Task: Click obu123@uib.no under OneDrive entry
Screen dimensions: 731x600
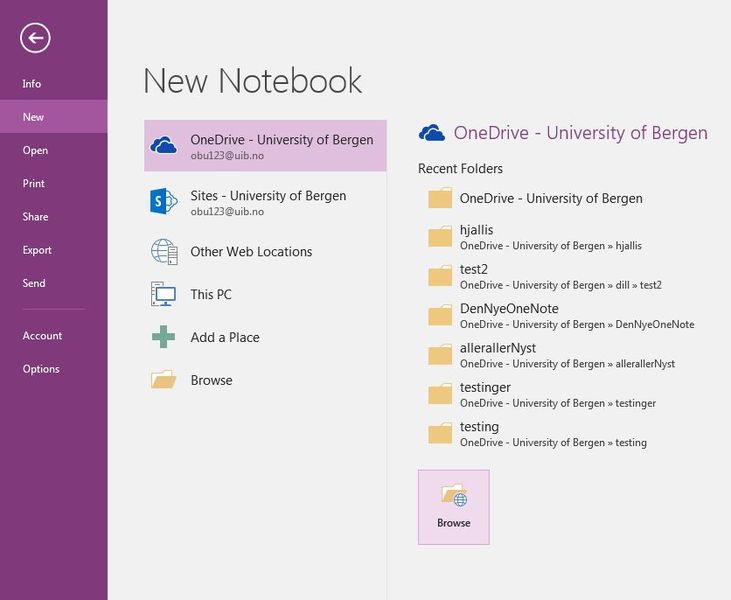Action: tap(227, 156)
